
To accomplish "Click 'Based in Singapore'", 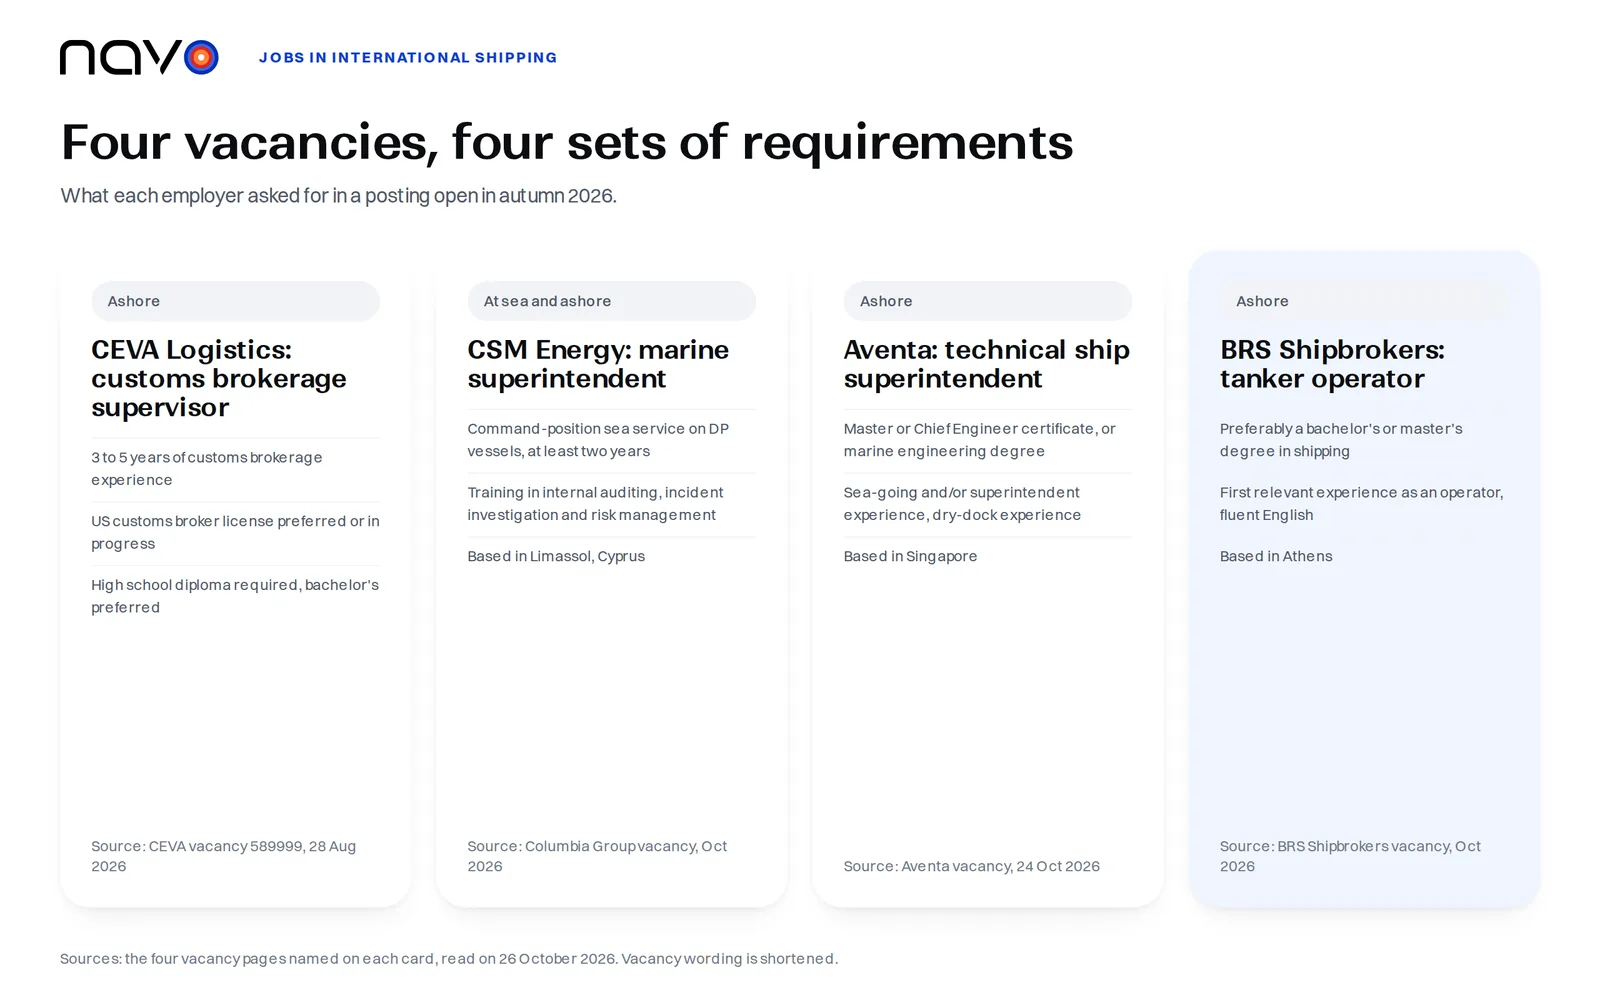I will 910,557.
